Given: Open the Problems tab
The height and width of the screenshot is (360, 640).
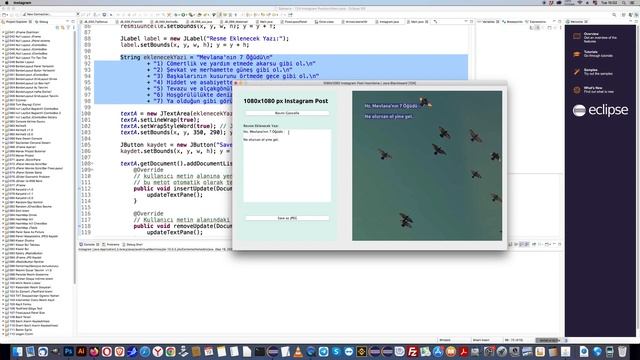Looking at the screenshot, I should (111, 244).
